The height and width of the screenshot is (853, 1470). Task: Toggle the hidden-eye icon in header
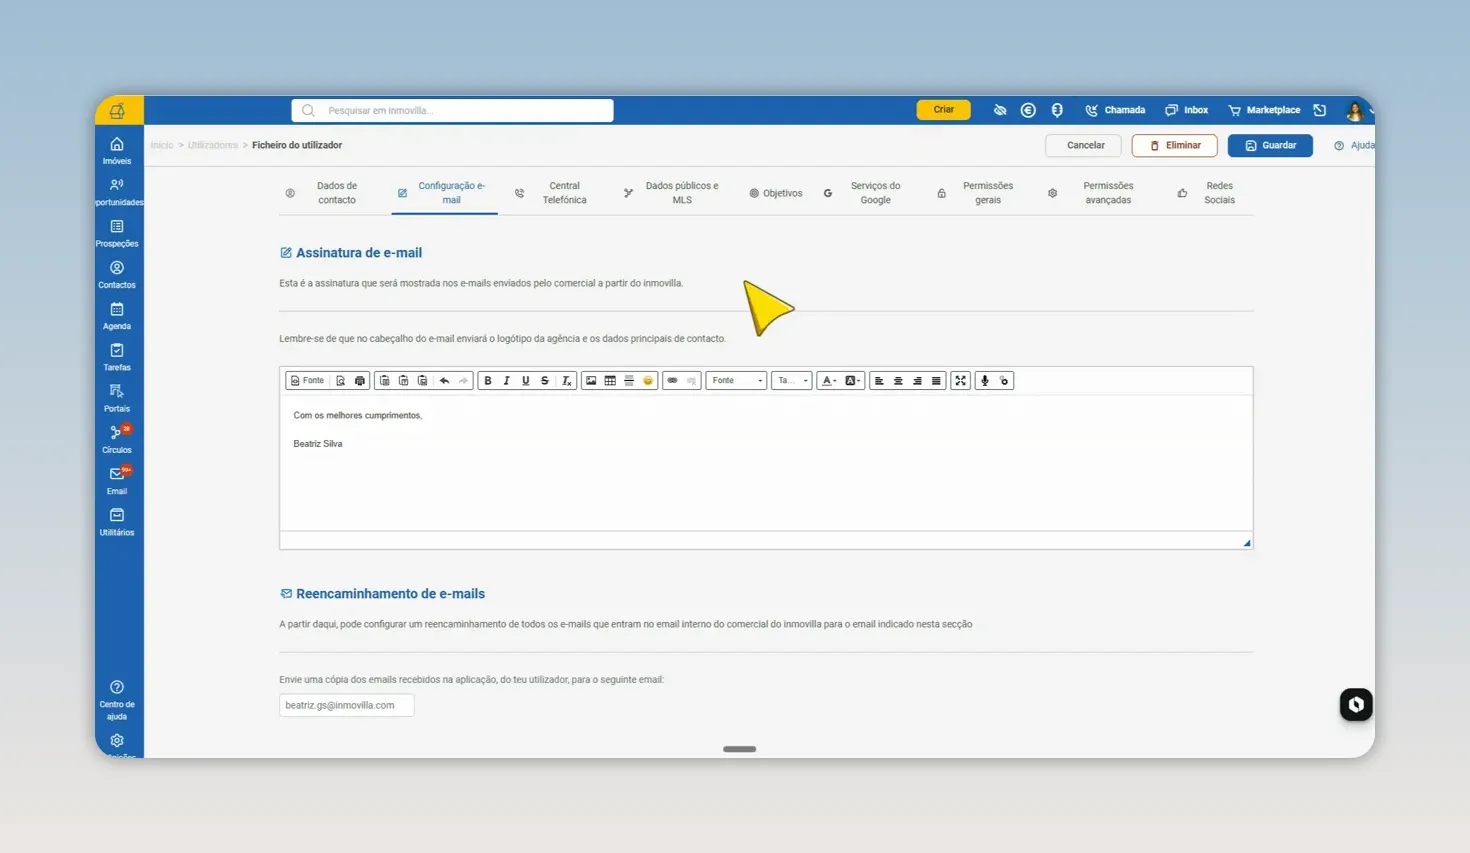click(x=1000, y=110)
